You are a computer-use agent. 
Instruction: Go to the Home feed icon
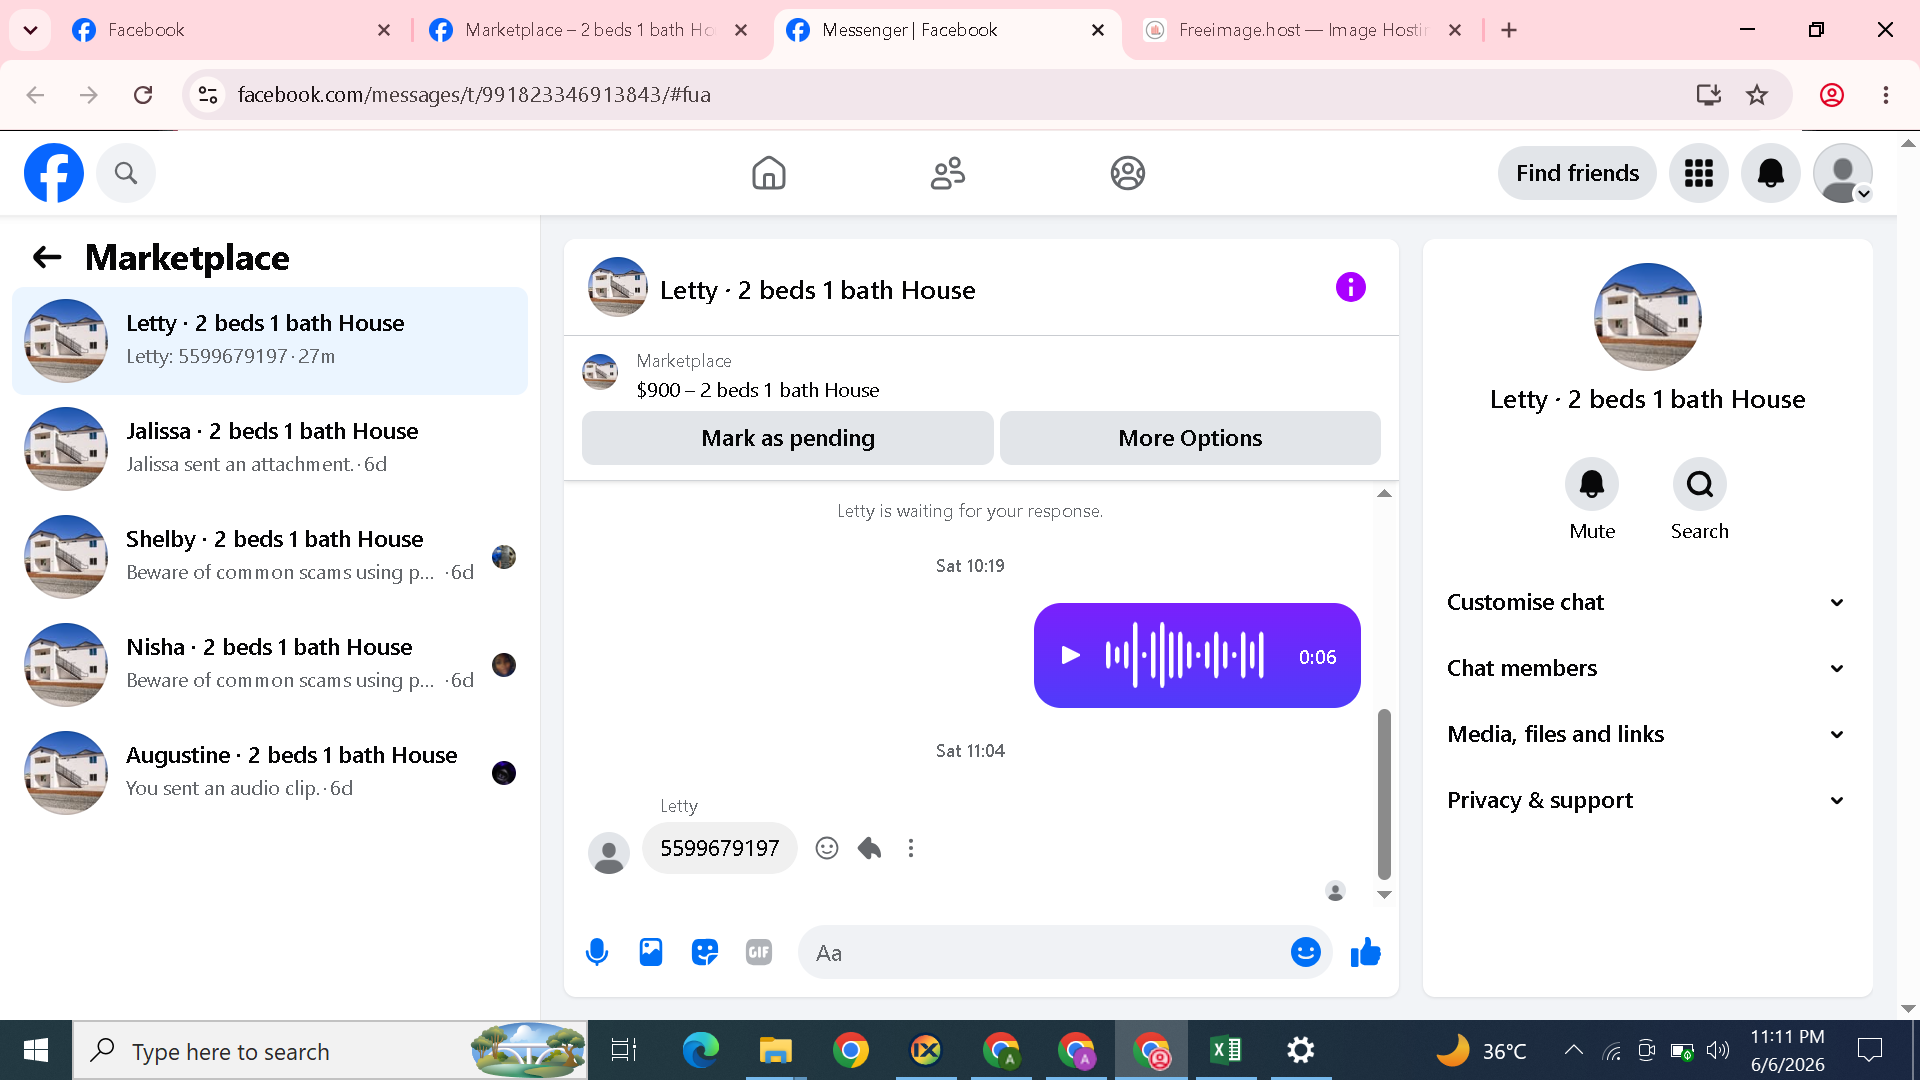[x=768, y=173]
